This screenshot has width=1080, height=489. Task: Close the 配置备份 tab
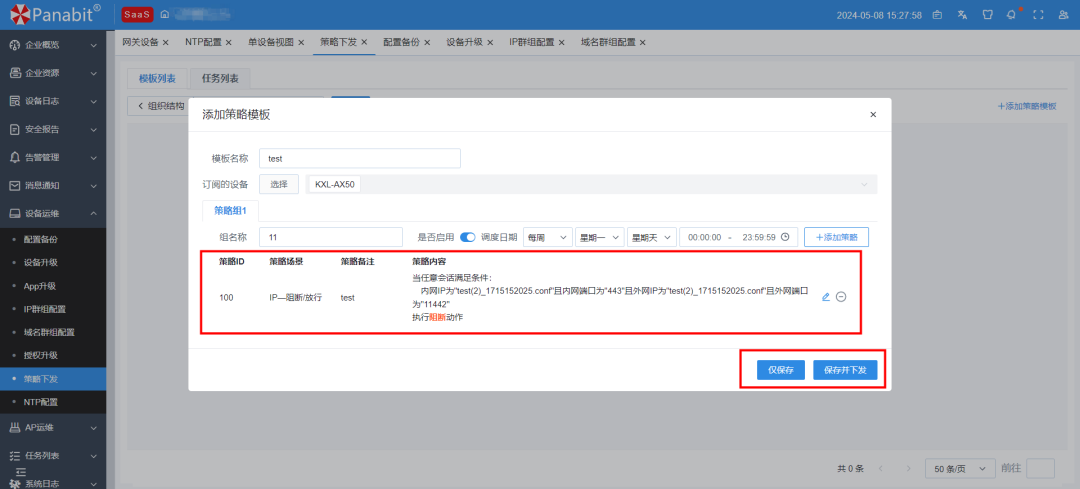click(x=427, y=42)
